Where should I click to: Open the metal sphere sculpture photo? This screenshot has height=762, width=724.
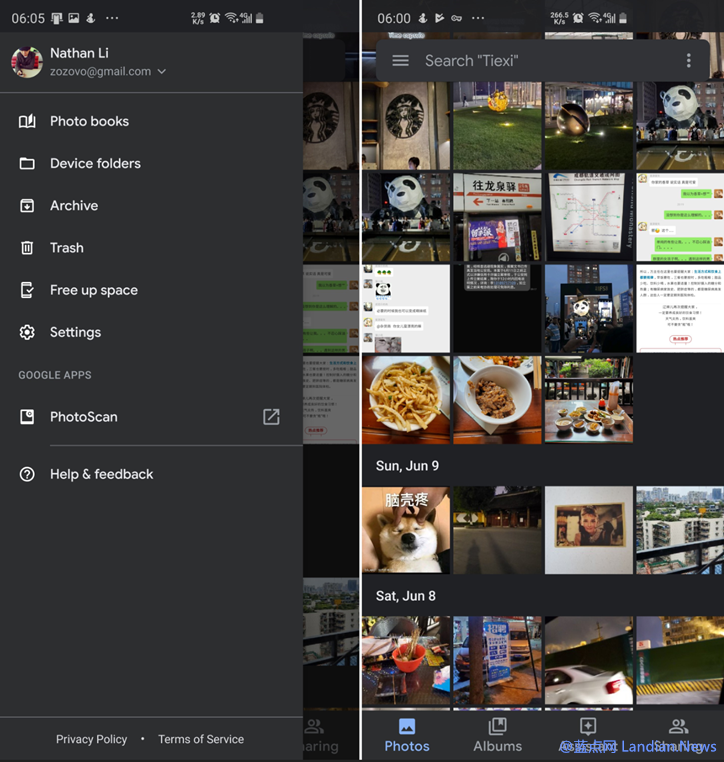[589, 126]
